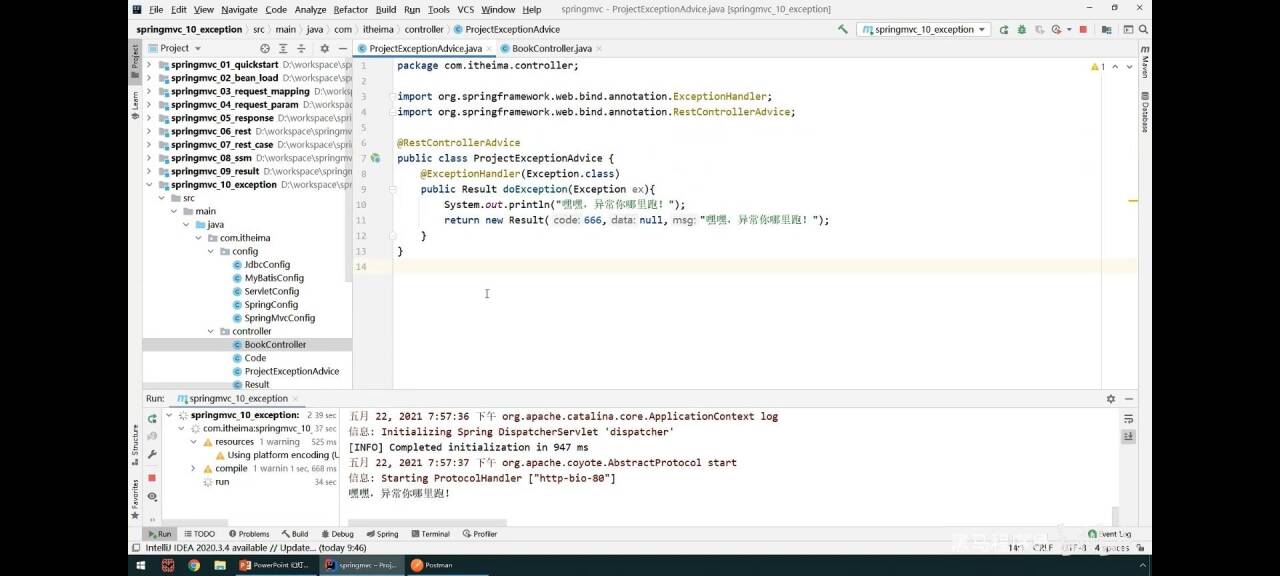Open the Project panel settings gear
Image resolution: width=1280 pixels, height=576 pixels.
point(324,48)
